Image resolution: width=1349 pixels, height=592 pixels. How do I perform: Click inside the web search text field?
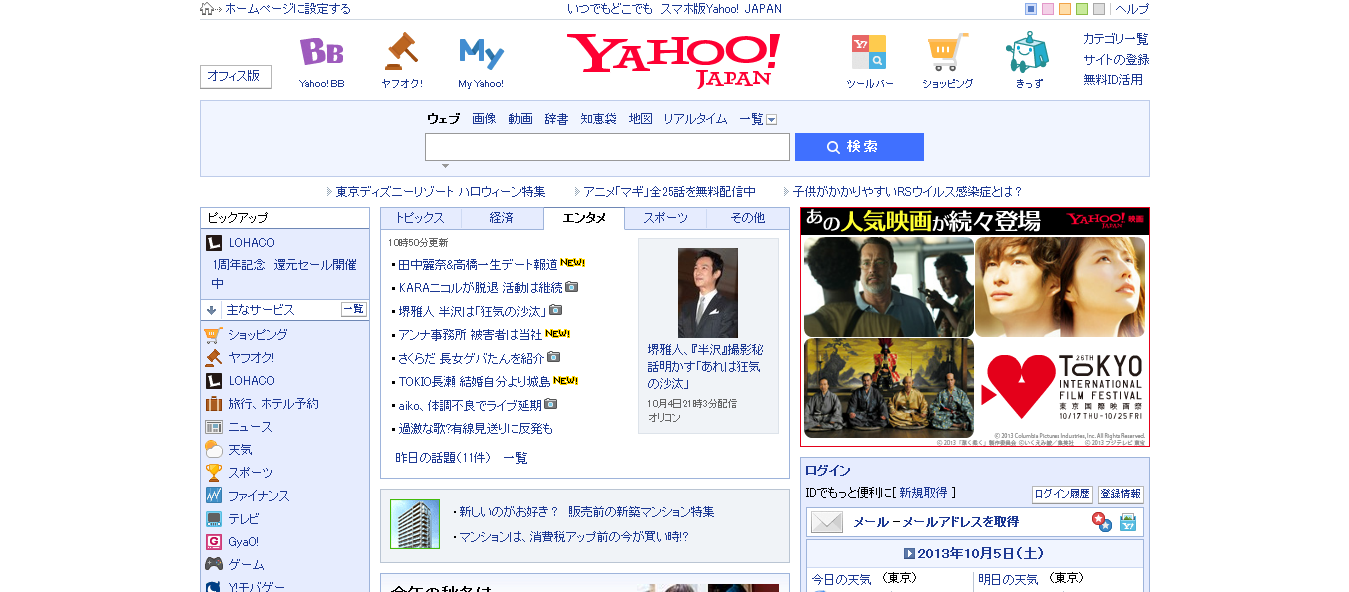(607, 147)
